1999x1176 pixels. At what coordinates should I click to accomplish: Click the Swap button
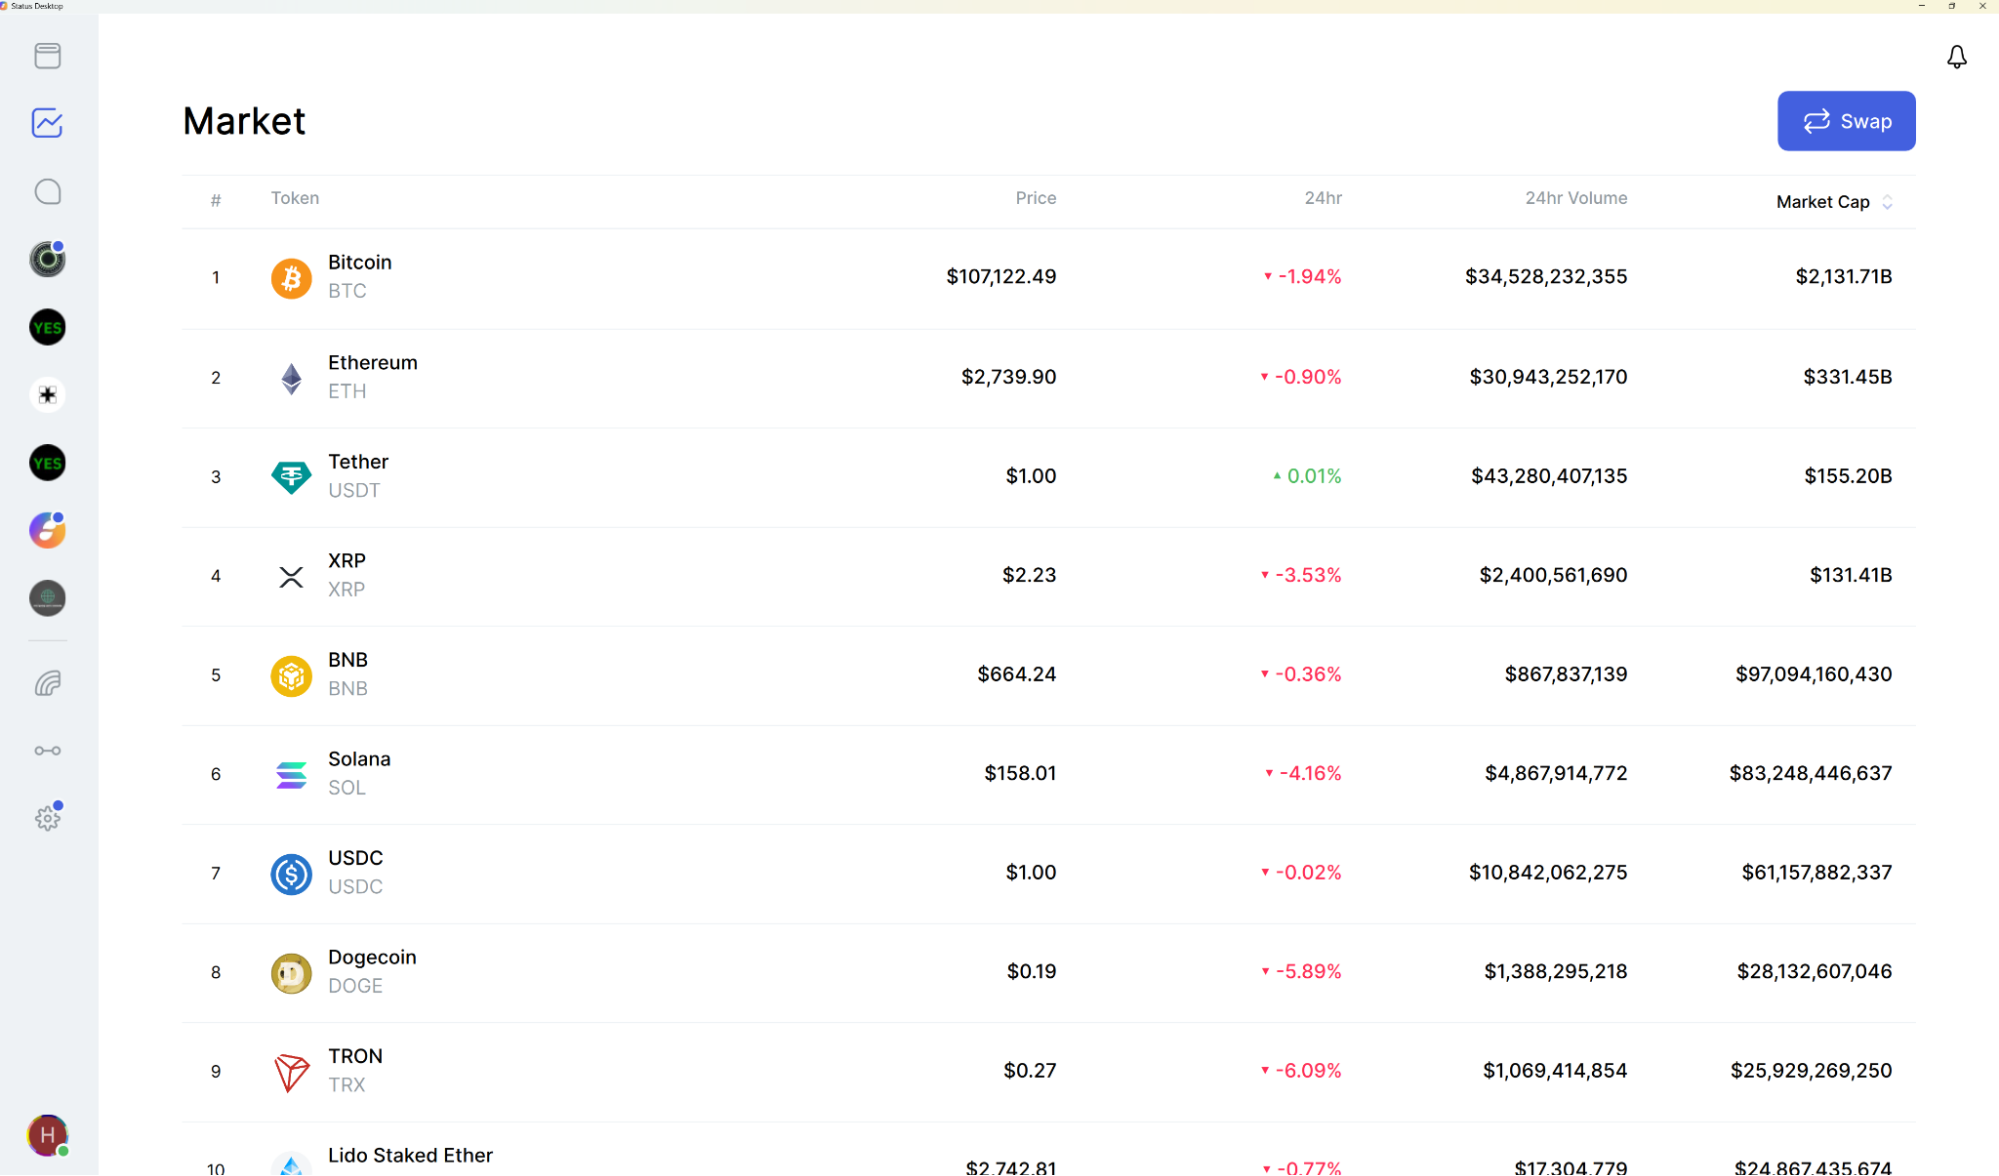click(x=1845, y=121)
